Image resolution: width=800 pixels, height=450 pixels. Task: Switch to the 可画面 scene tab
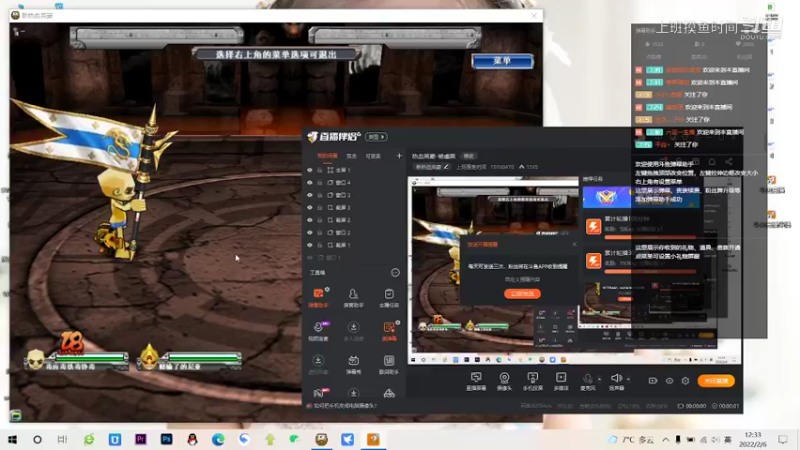coord(373,156)
